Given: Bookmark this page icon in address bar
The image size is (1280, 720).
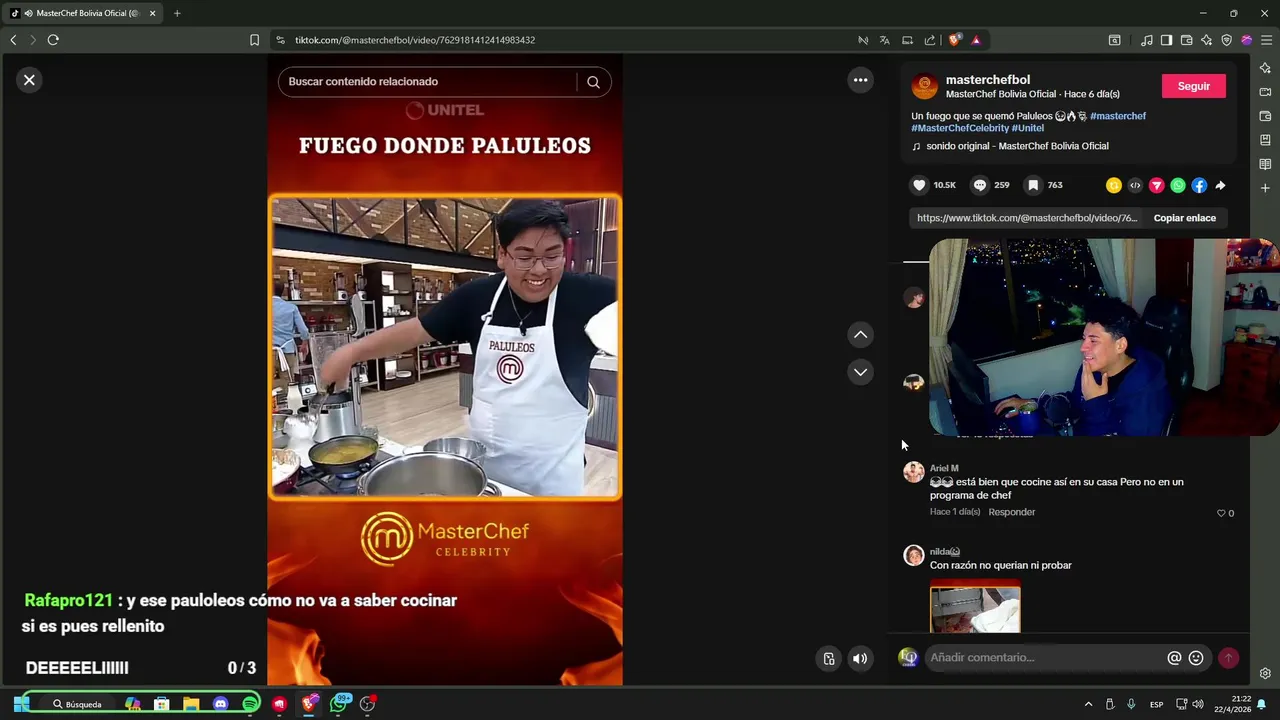Looking at the screenshot, I should pyautogui.click(x=254, y=40).
